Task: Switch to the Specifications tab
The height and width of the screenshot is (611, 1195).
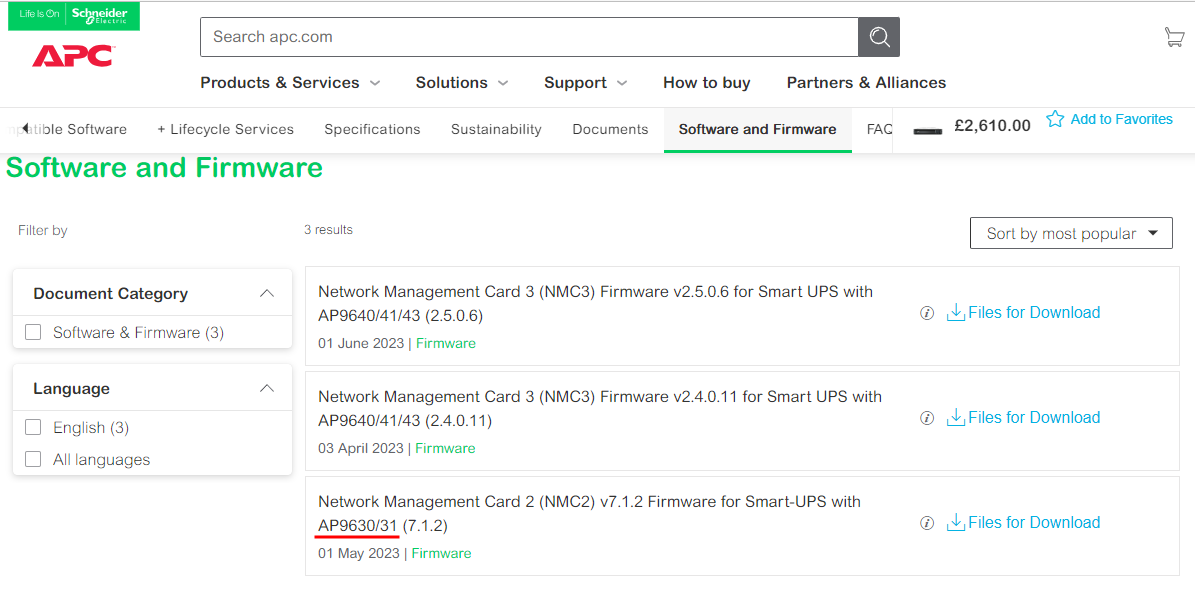Action: click(x=372, y=130)
